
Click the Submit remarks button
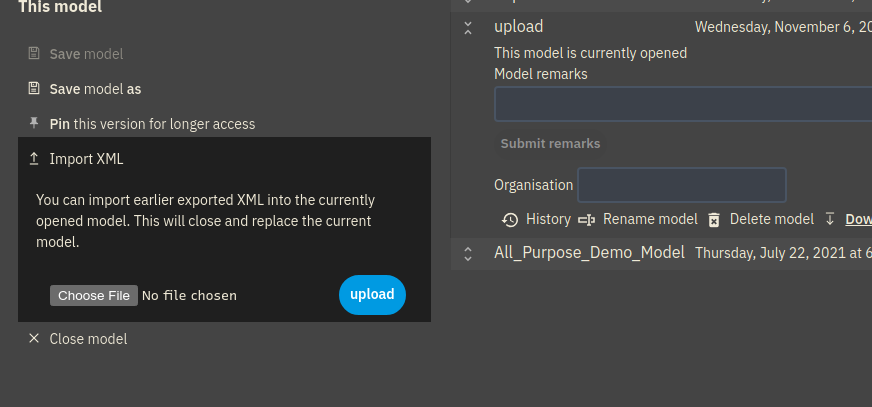[550, 143]
